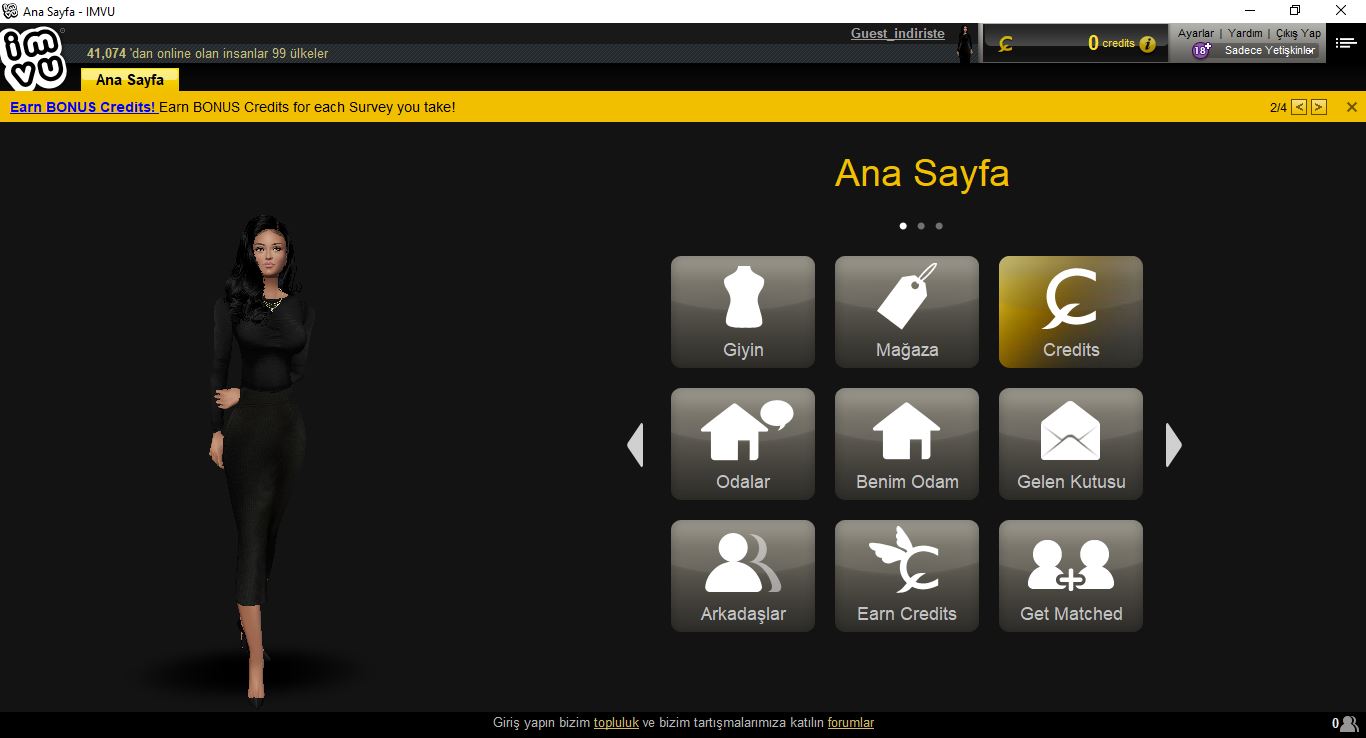Open the Gelen Kutusu inbox tile
The width and height of the screenshot is (1366, 738).
coord(1071,444)
